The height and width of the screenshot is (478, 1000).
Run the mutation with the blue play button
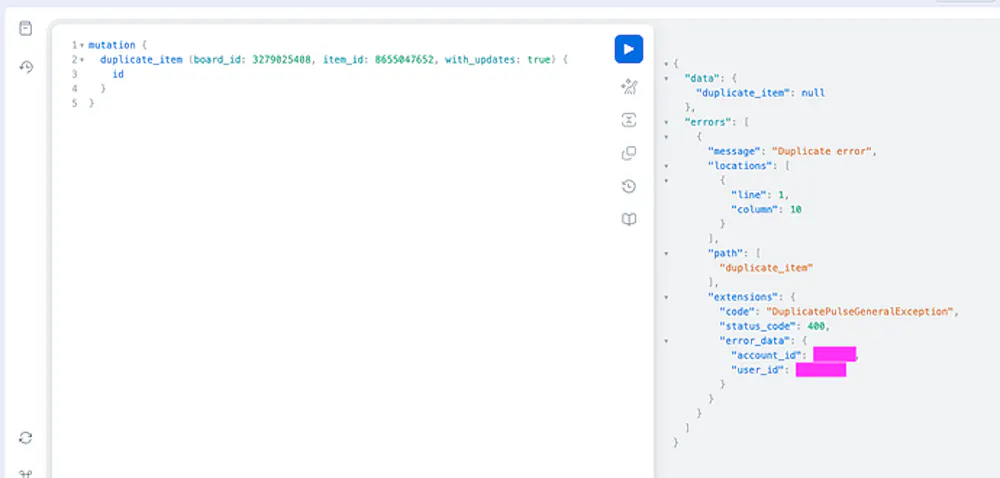point(629,49)
